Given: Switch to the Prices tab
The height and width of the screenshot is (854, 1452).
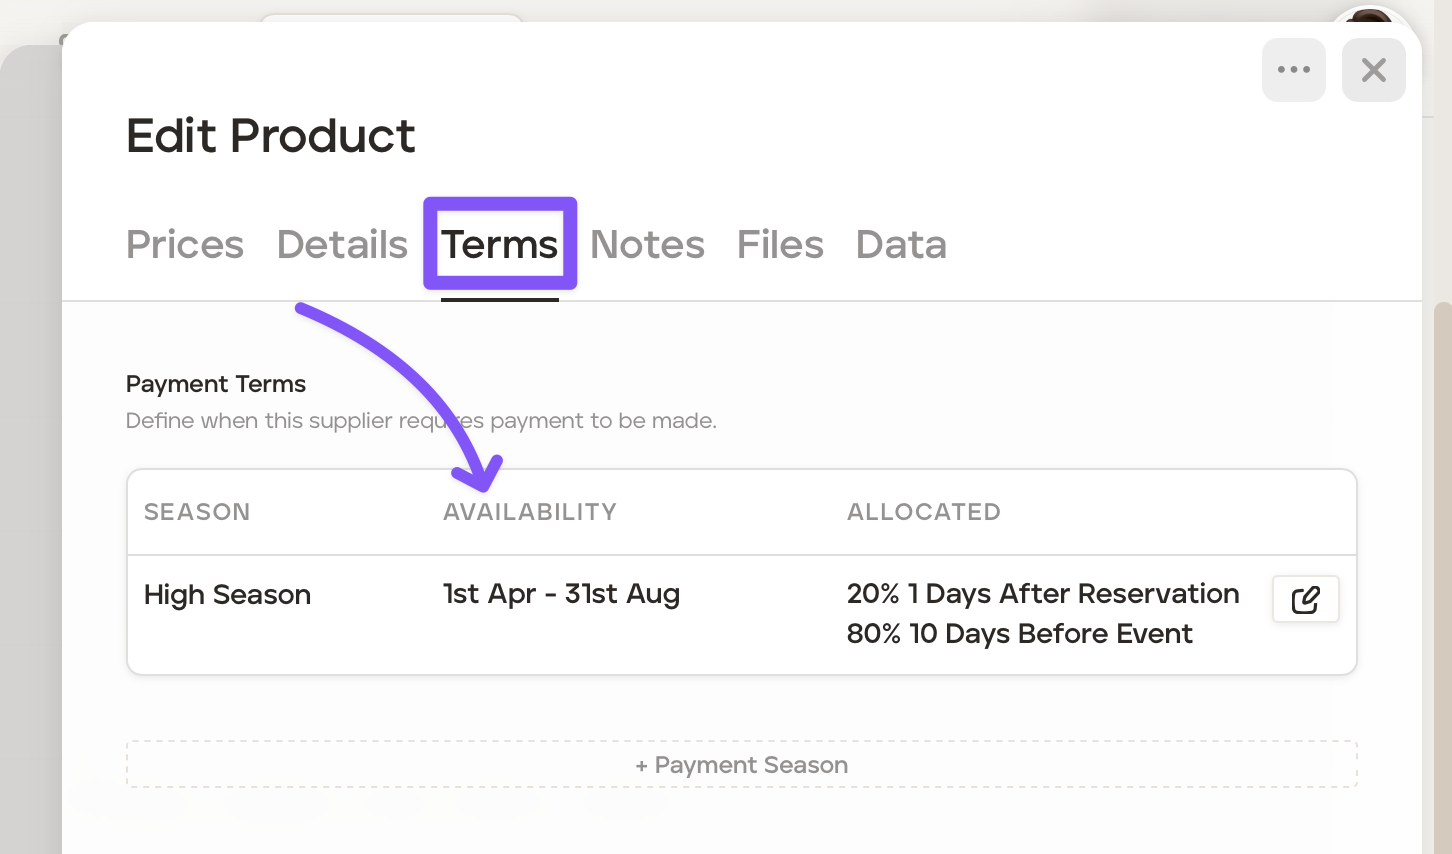Looking at the screenshot, I should point(185,245).
